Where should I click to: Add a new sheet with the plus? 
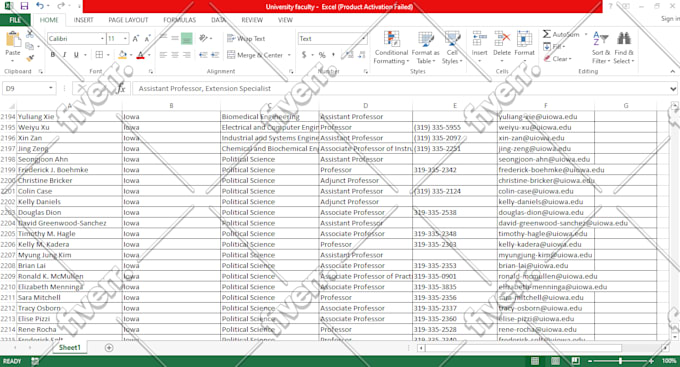coord(109,347)
